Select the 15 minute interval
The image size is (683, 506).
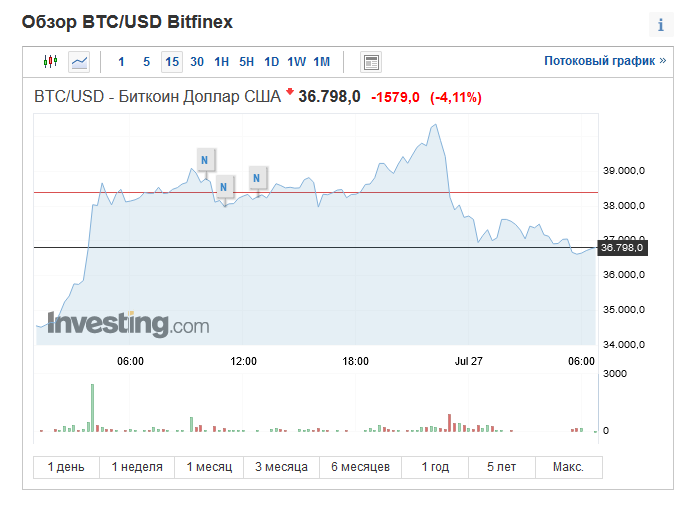click(x=172, y=62)
